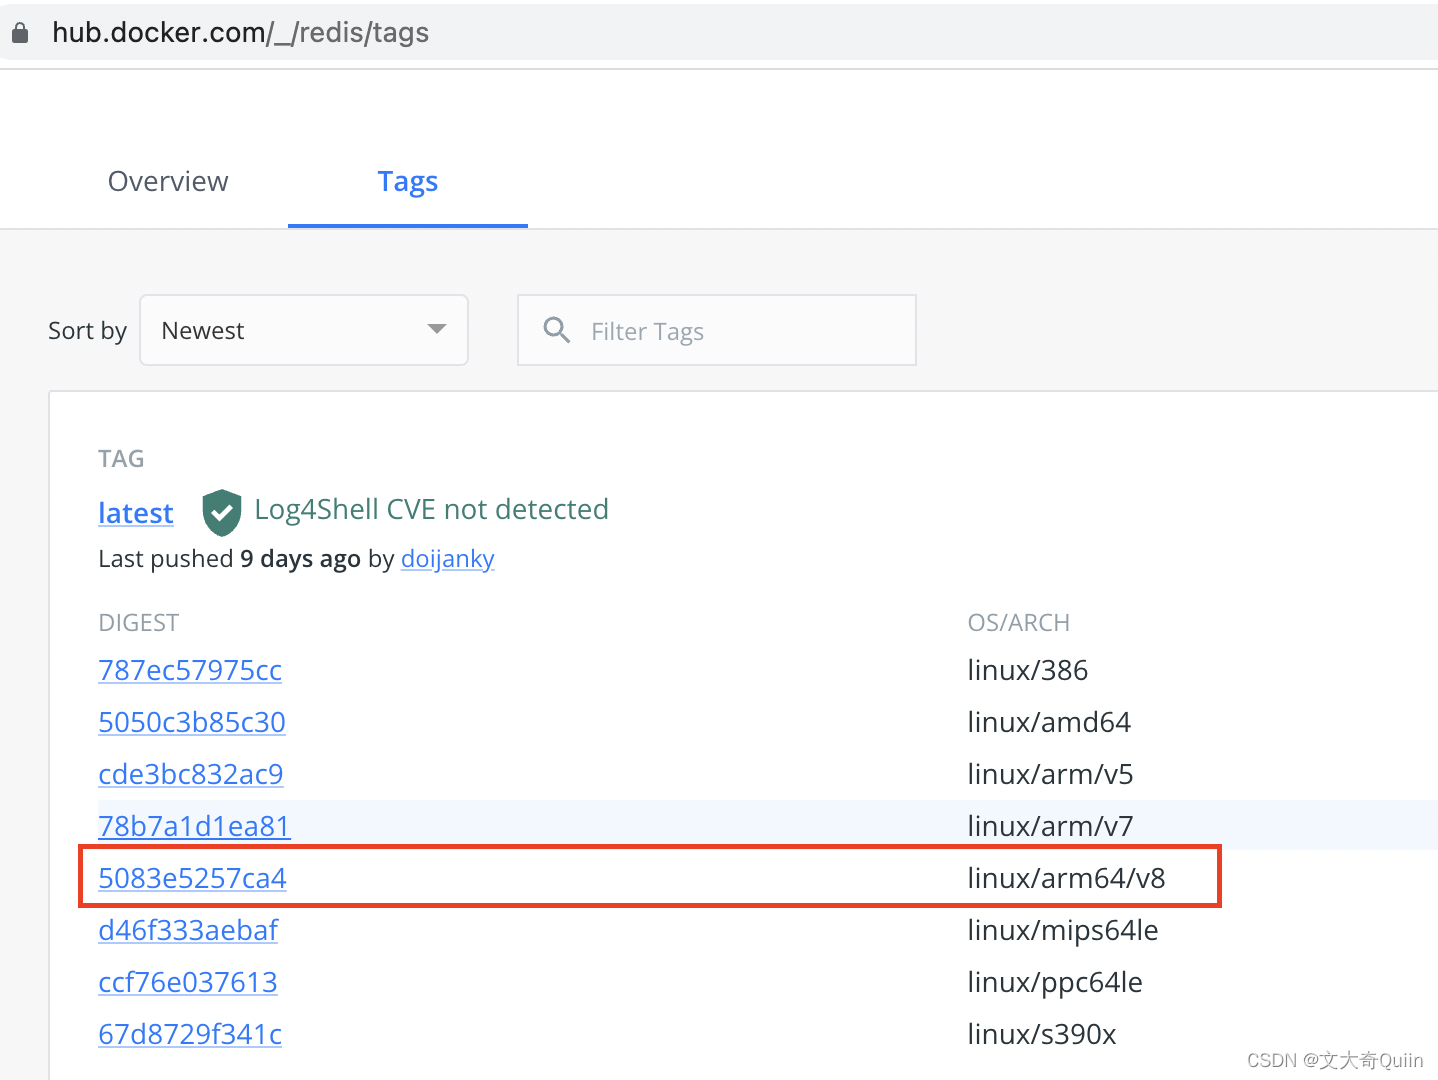Screen dimensions: 1438x1080
Task: Focus the Filter Tags input field
Action: pyautogui.click(x=717, y=330)
